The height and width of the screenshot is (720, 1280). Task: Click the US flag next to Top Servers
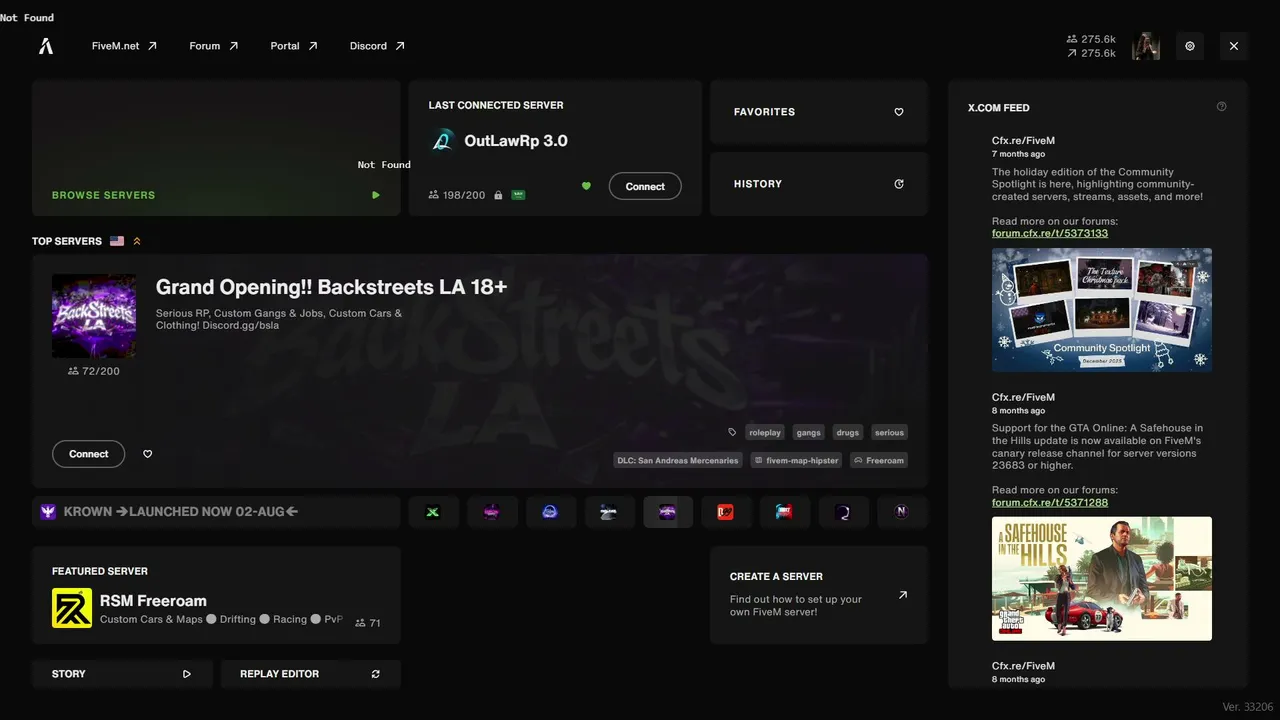tap(117, 241)
